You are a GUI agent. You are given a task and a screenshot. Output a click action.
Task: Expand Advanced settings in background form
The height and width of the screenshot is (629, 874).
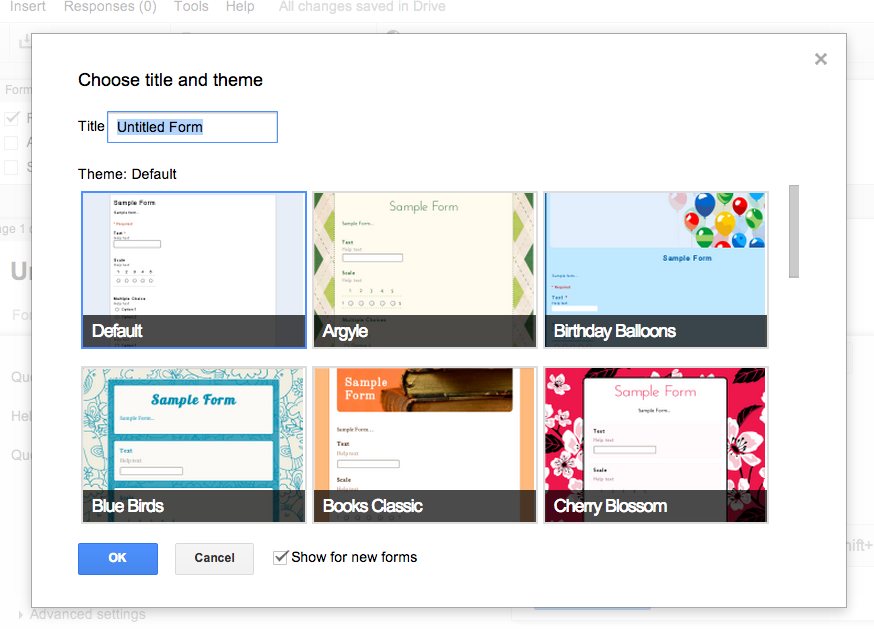click(81, 615)
